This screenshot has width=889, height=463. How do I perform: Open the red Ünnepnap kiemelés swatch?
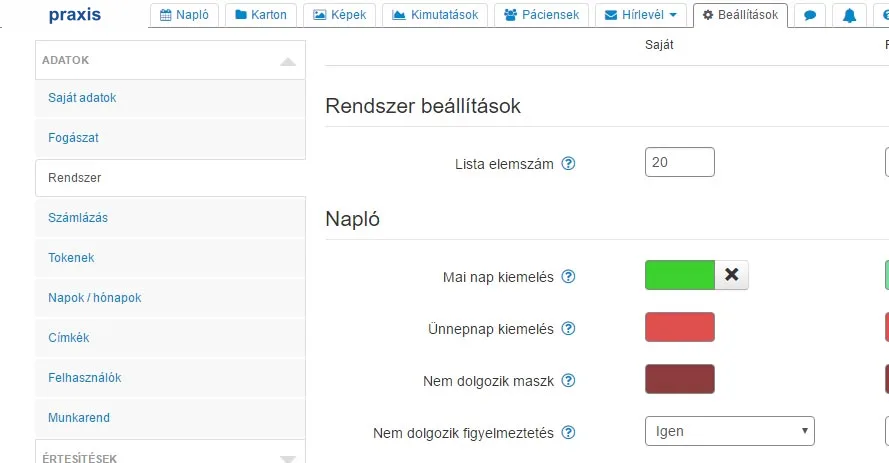point(680,327)
